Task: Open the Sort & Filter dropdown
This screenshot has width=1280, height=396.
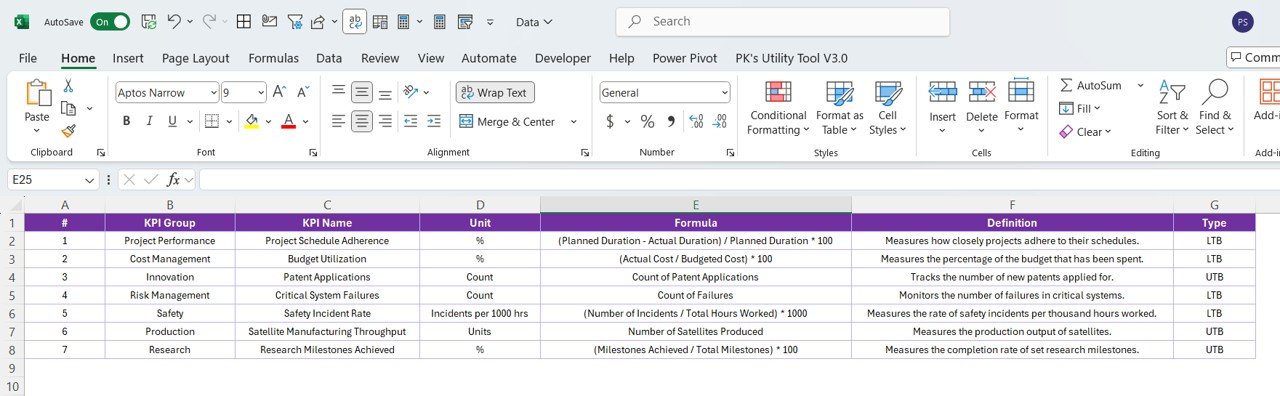Action: pos(1171,109)
